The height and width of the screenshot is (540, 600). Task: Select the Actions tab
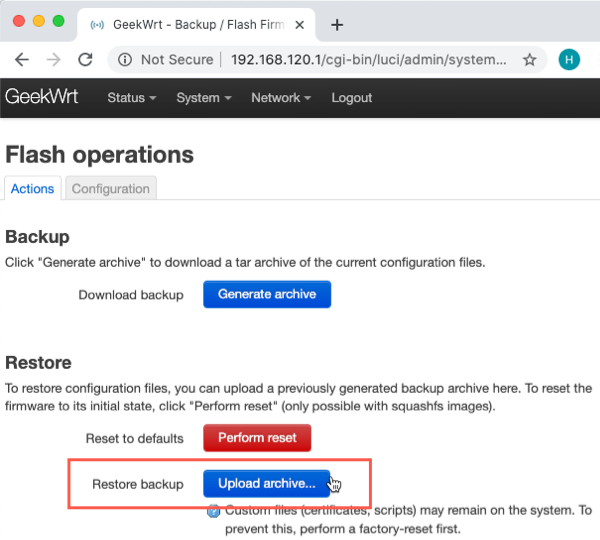coord(33,189)
